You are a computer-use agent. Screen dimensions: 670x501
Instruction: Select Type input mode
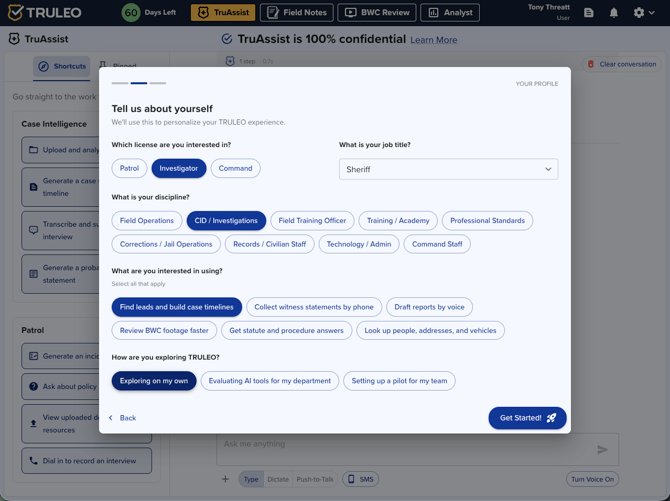point(251,480)
